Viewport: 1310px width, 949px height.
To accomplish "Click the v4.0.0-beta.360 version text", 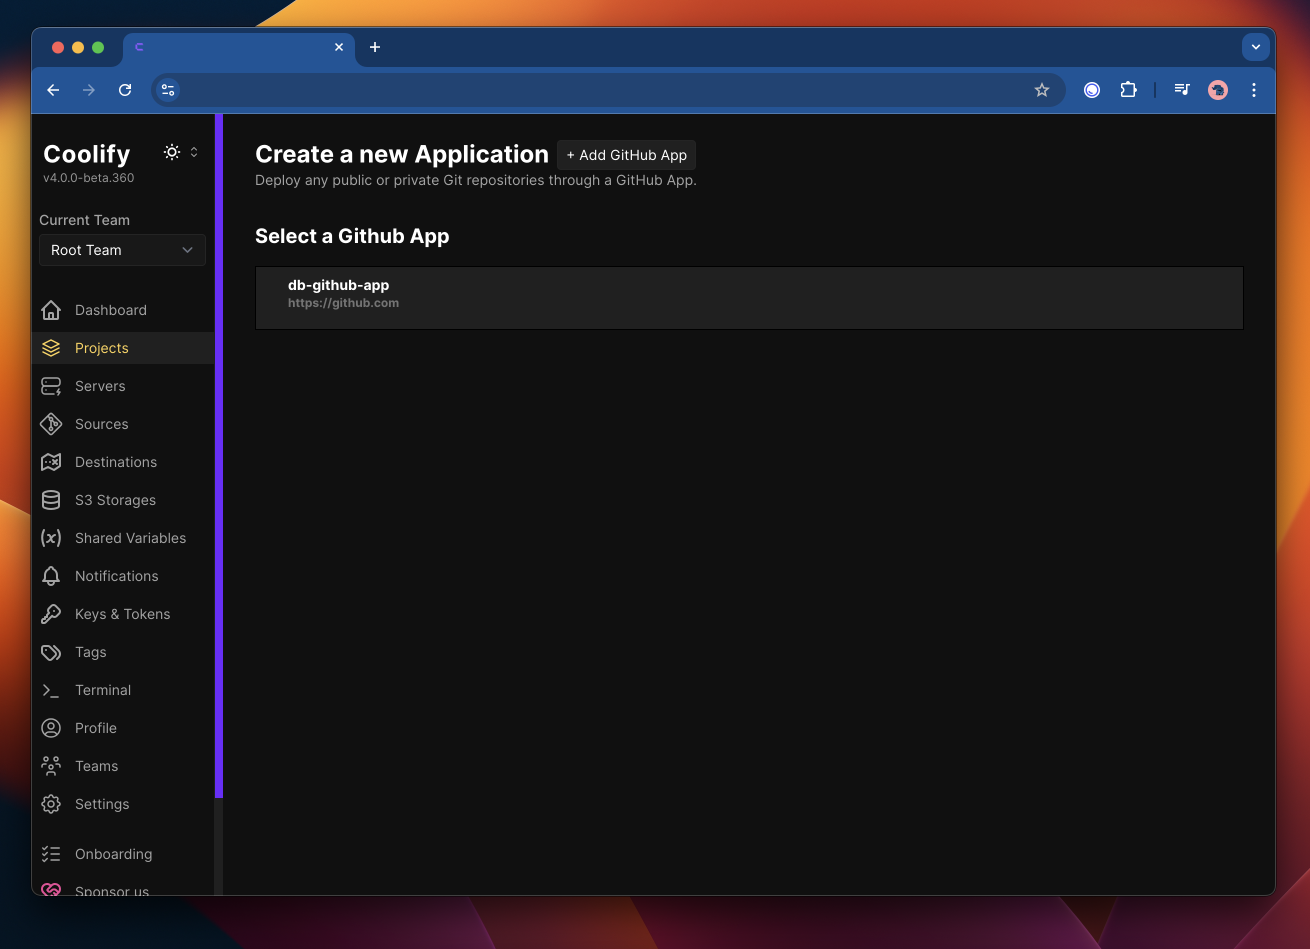I will (x=88, y=178).
